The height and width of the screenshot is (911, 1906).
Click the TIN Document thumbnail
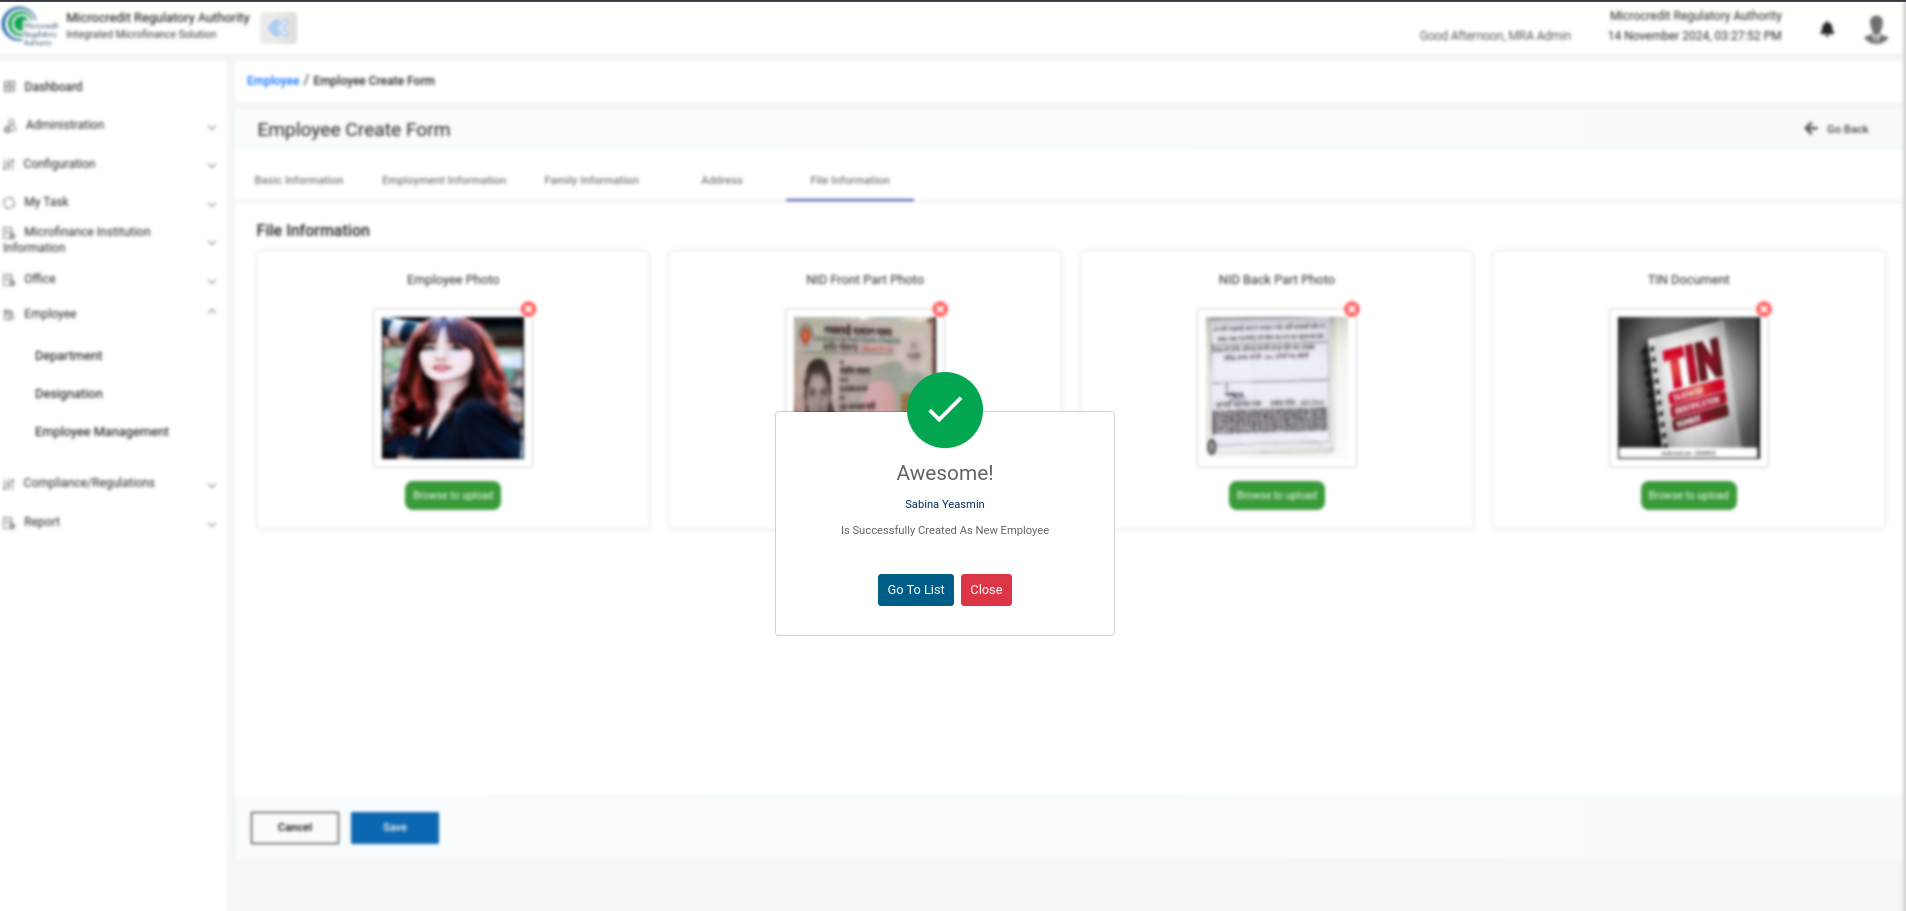(1689, 388)
